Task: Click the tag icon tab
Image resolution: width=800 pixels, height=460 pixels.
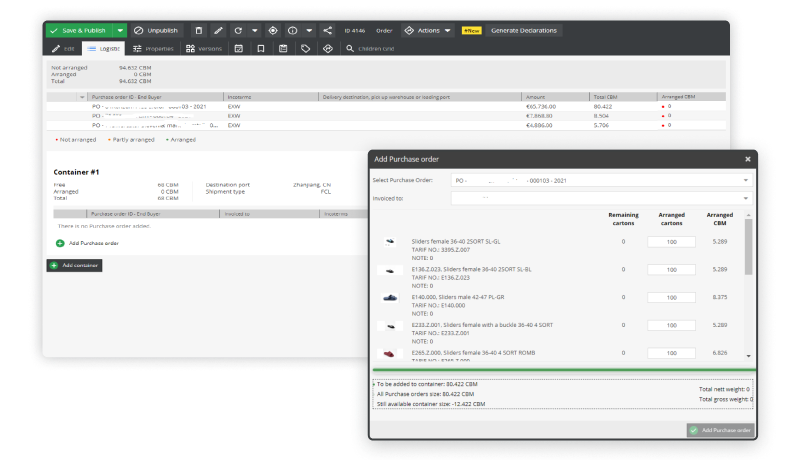Action: [305, 48]
